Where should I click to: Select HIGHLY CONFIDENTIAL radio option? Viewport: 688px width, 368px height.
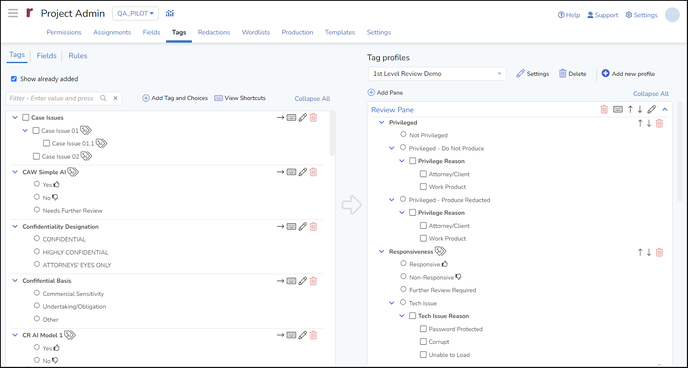(x=37, y=251)
